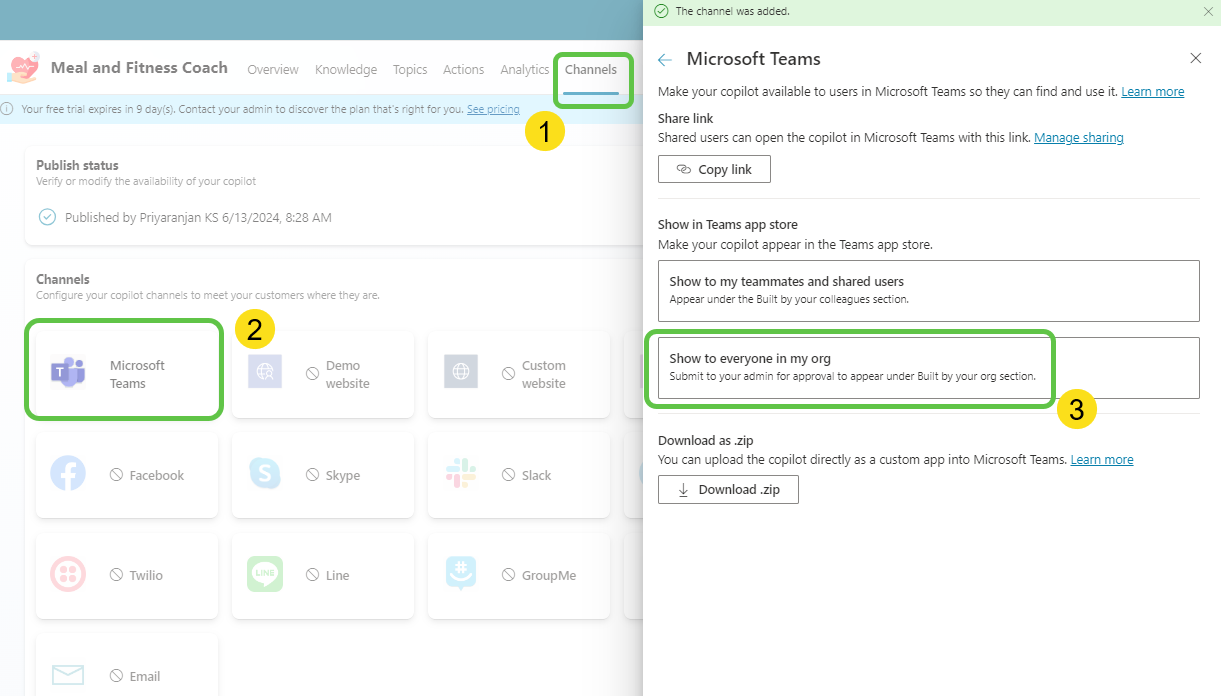Choose the Slack channel icon
Image resolution: width=1221 pixels, height=696 pixels.
[x=460, y=474]
